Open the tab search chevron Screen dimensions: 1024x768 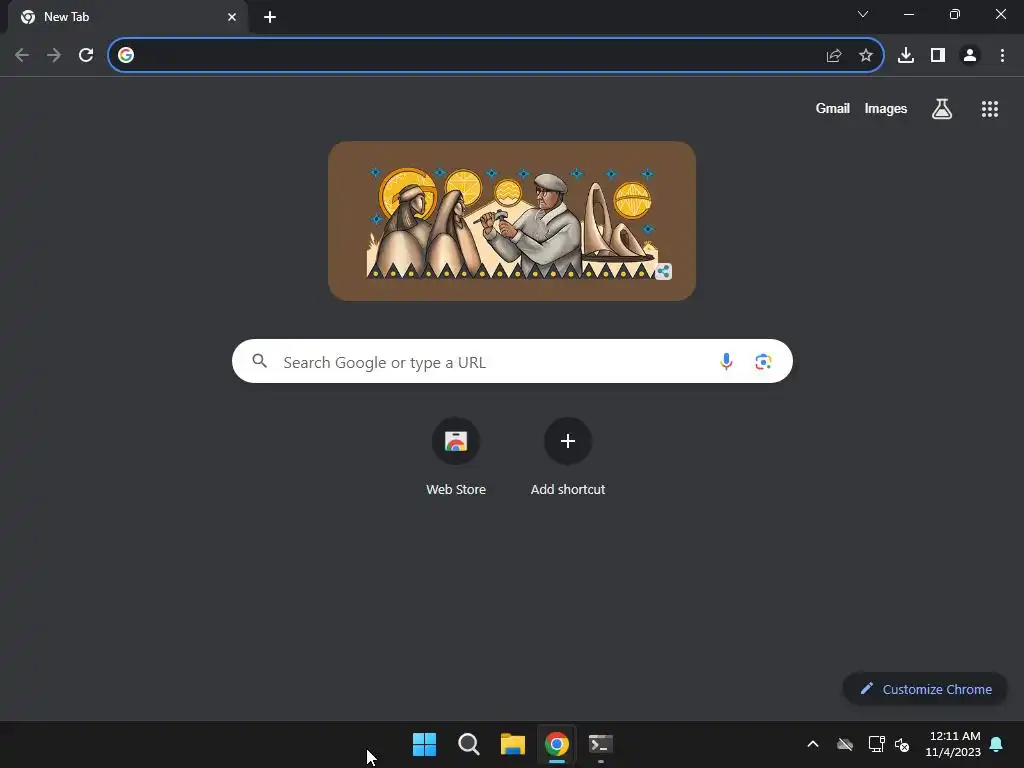point(863,14)
